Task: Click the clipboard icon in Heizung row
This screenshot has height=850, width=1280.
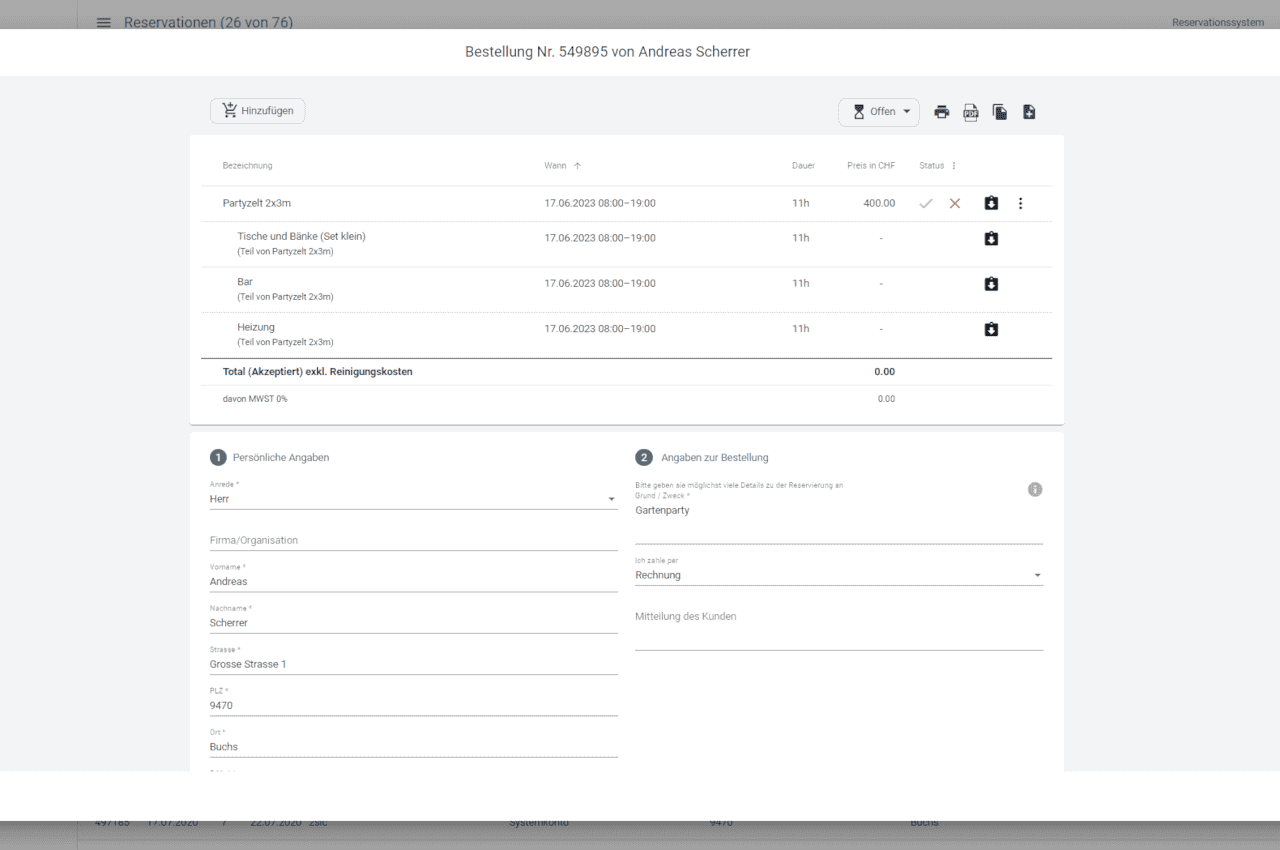Action: (991, 329)
